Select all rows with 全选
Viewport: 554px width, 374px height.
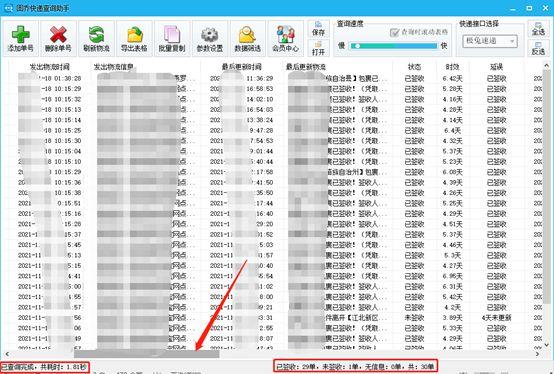[x=538, y=29]
